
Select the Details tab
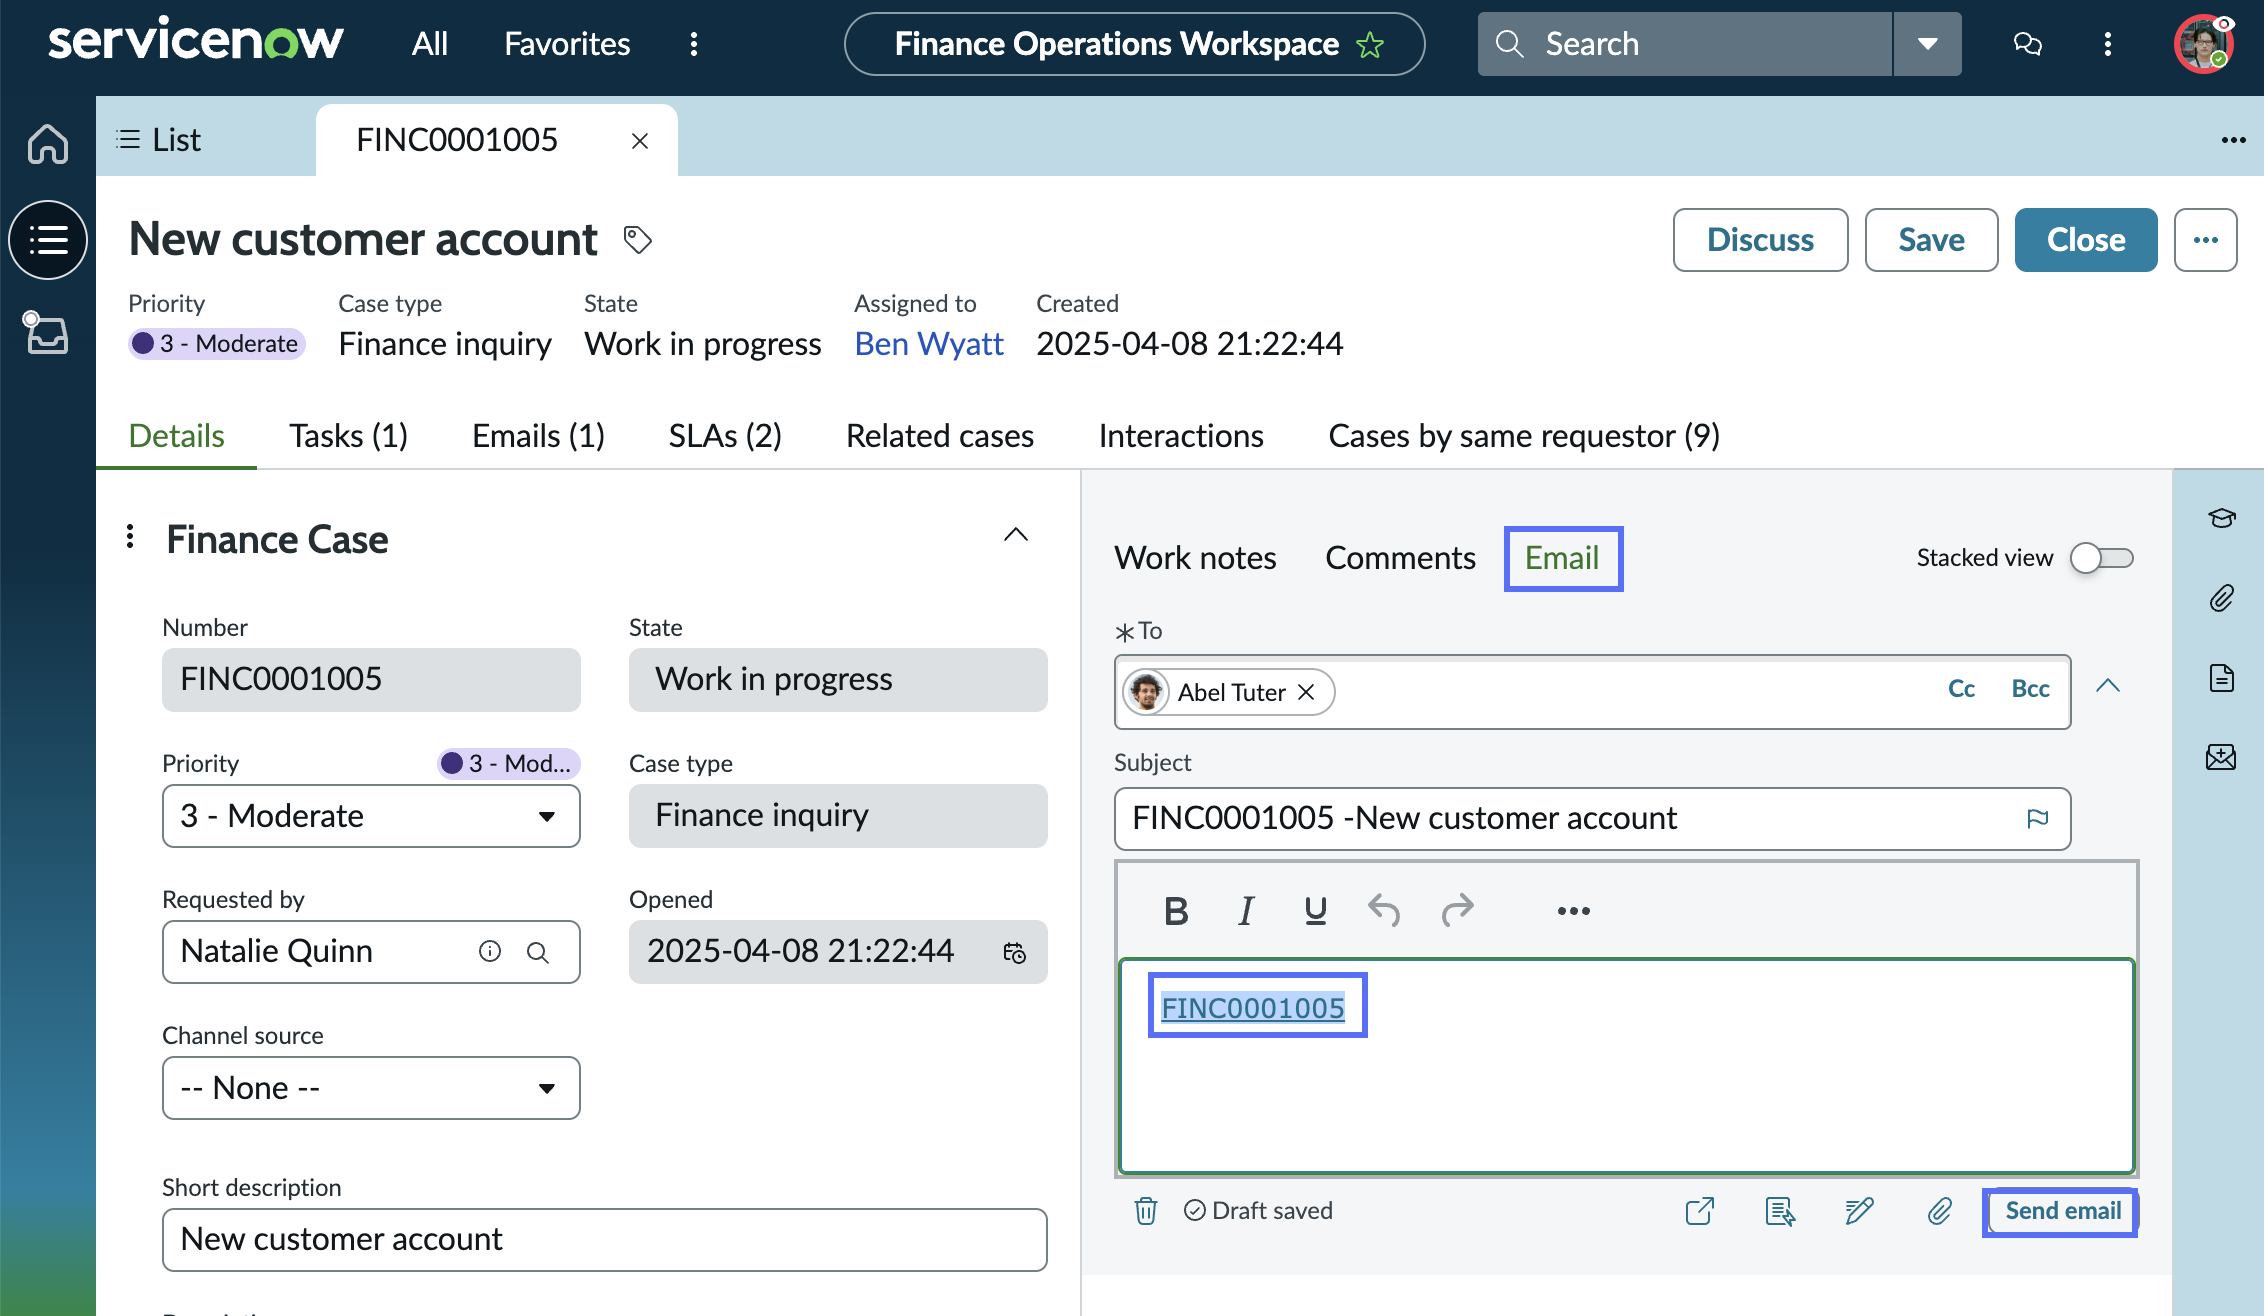point(177,436)
